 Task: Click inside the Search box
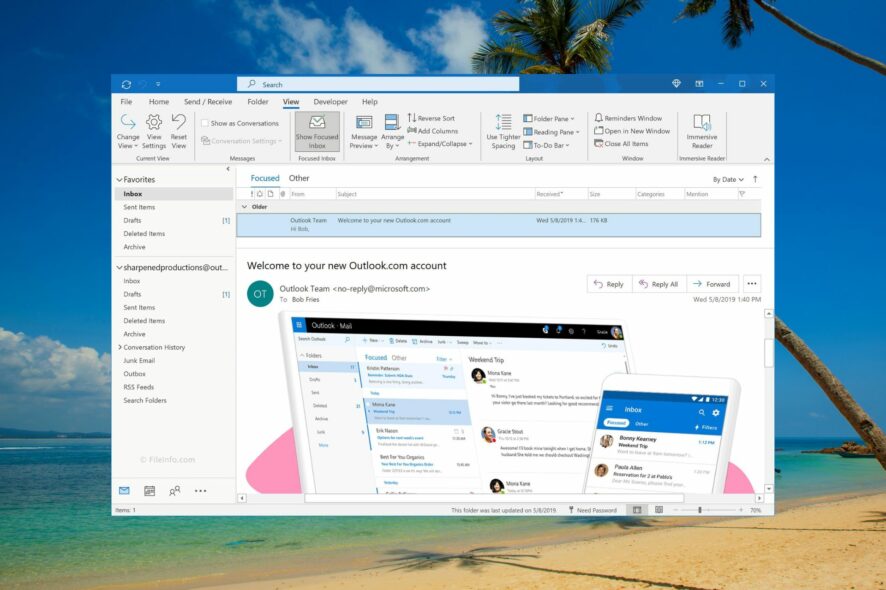point(378,84)
